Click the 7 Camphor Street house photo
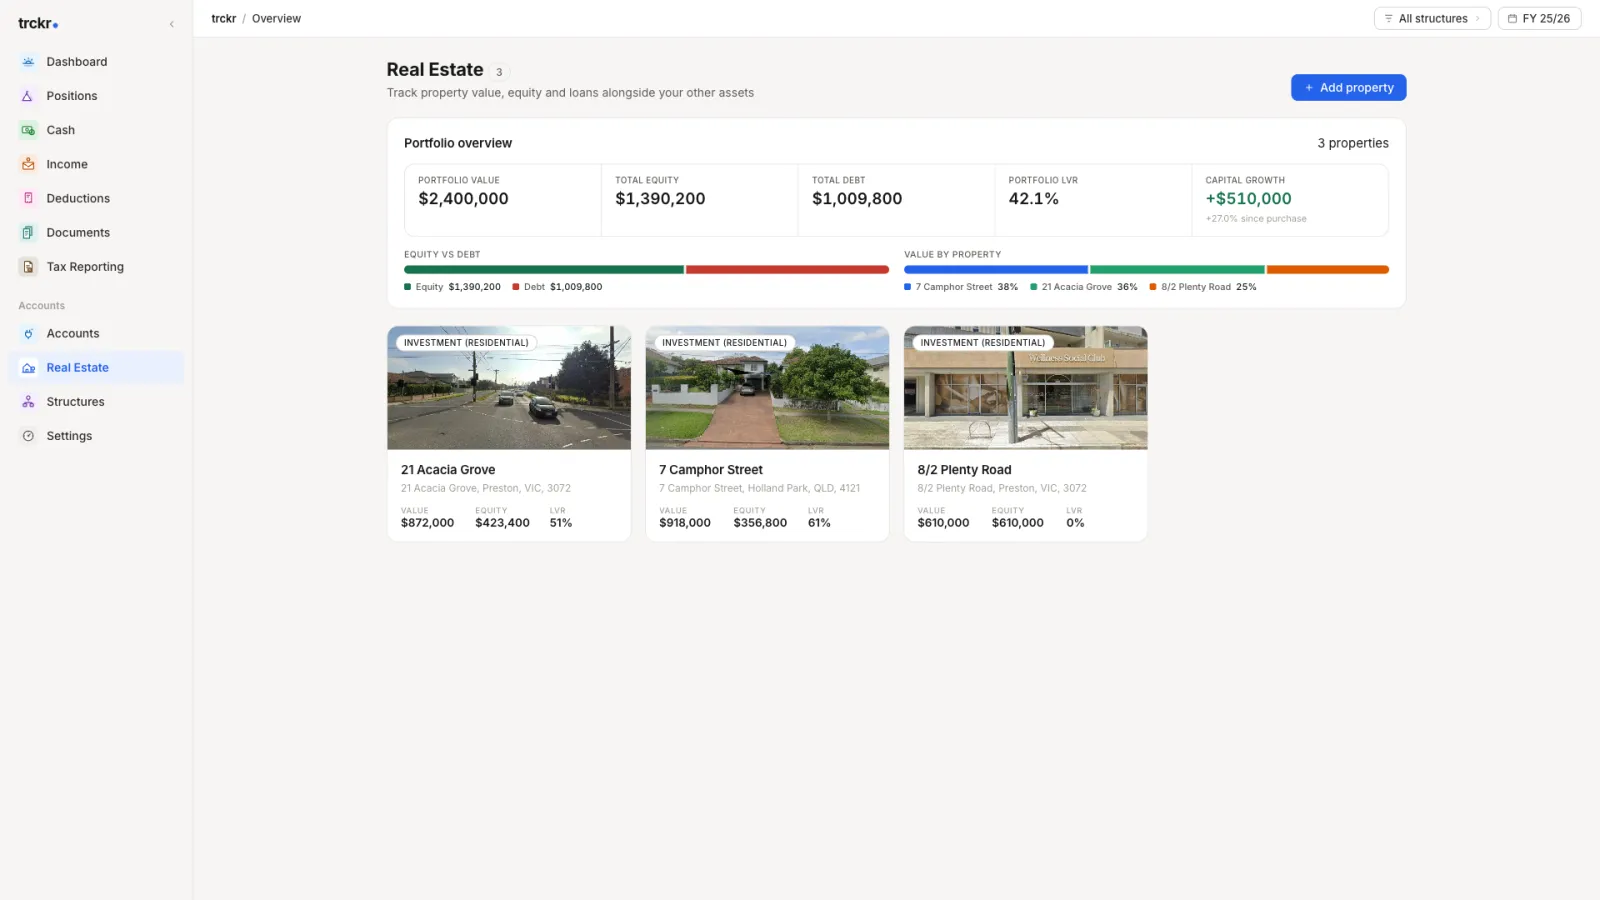Screen dimensions: 1600x900 [x=767, y=388]
